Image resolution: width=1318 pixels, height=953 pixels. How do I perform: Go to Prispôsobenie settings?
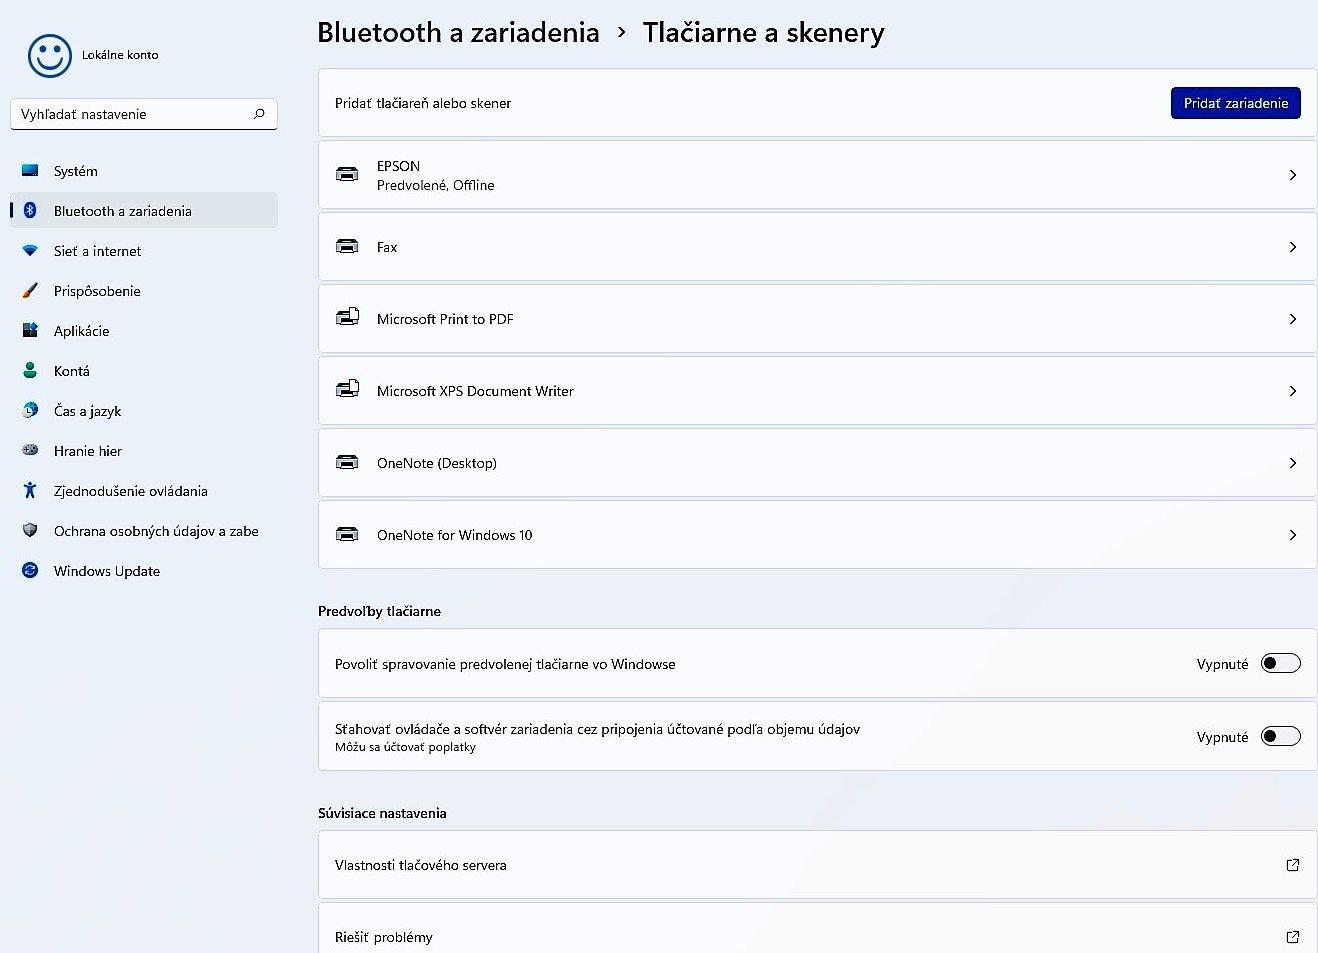pos(144,291)
